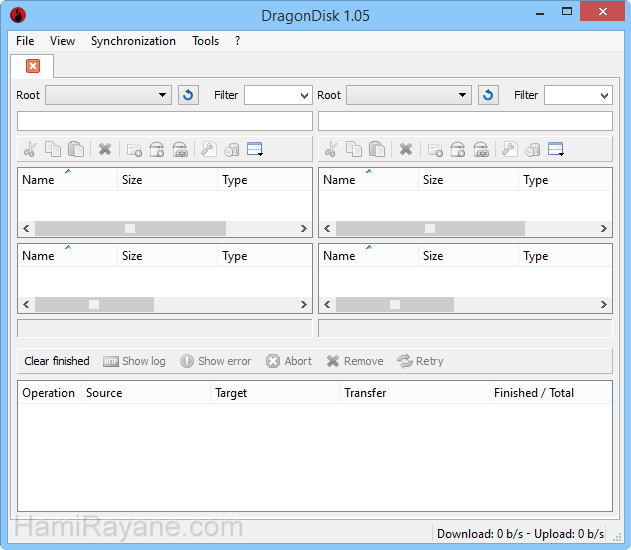Click the horizontal scrollbar thumb in lower-right list

click(x=395, y=305)
